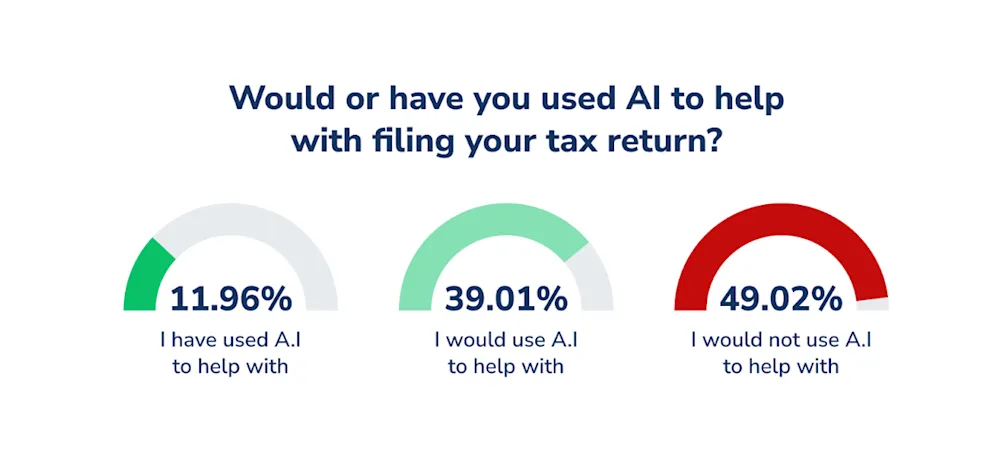Screen dimensions: 1000x457
Task: Click the green 11.96% gauge arc segment
Action: click(x=144, y=275)
